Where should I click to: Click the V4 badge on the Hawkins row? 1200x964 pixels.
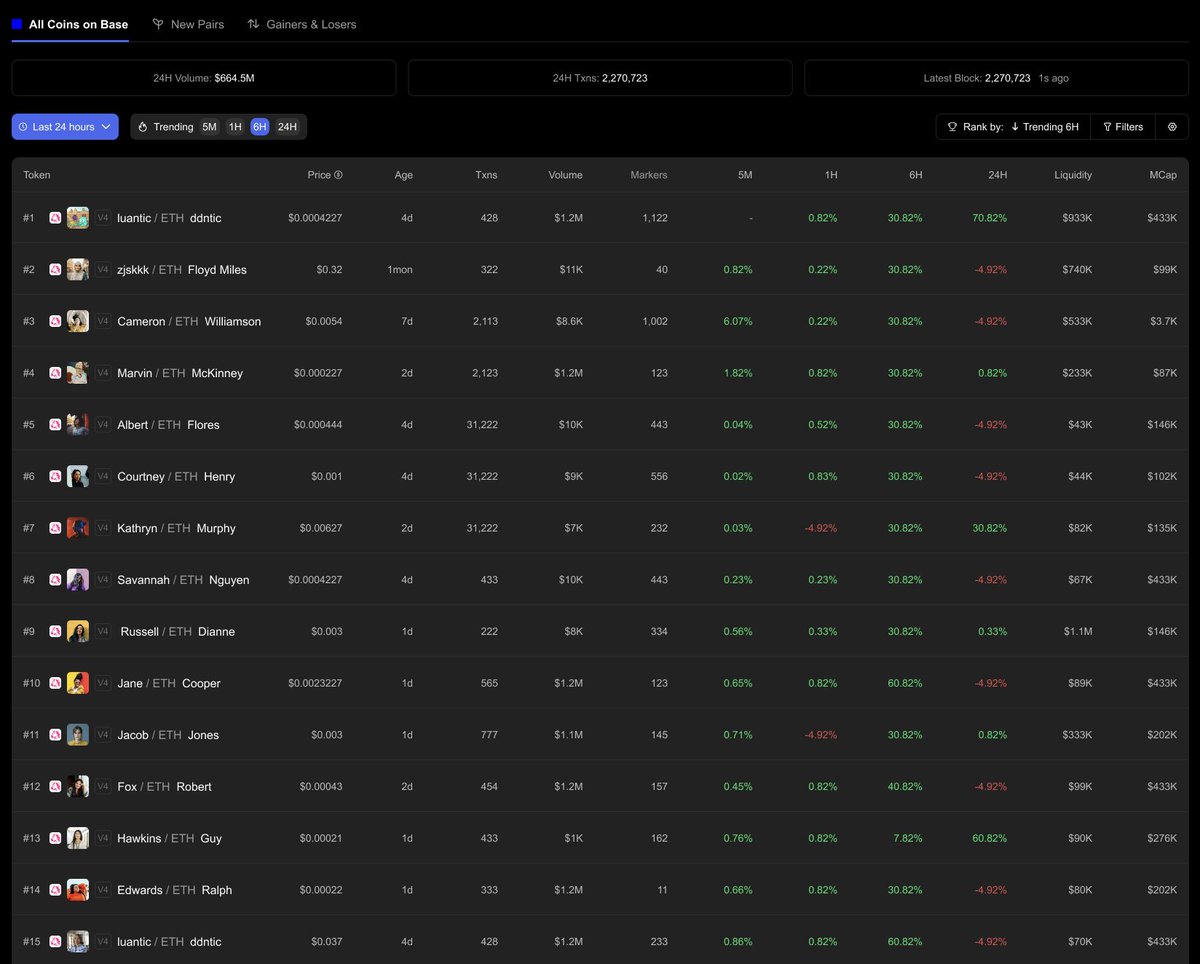tap(103, 838)
